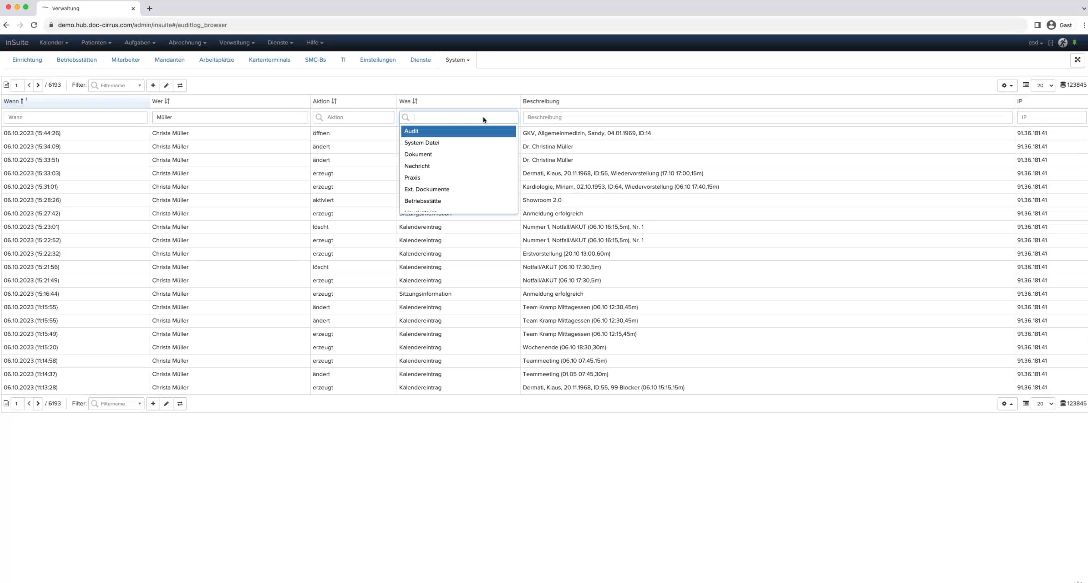Screen dimensions: 1088x583
Task: Open the Einstellungen tab
Action: 377,60
